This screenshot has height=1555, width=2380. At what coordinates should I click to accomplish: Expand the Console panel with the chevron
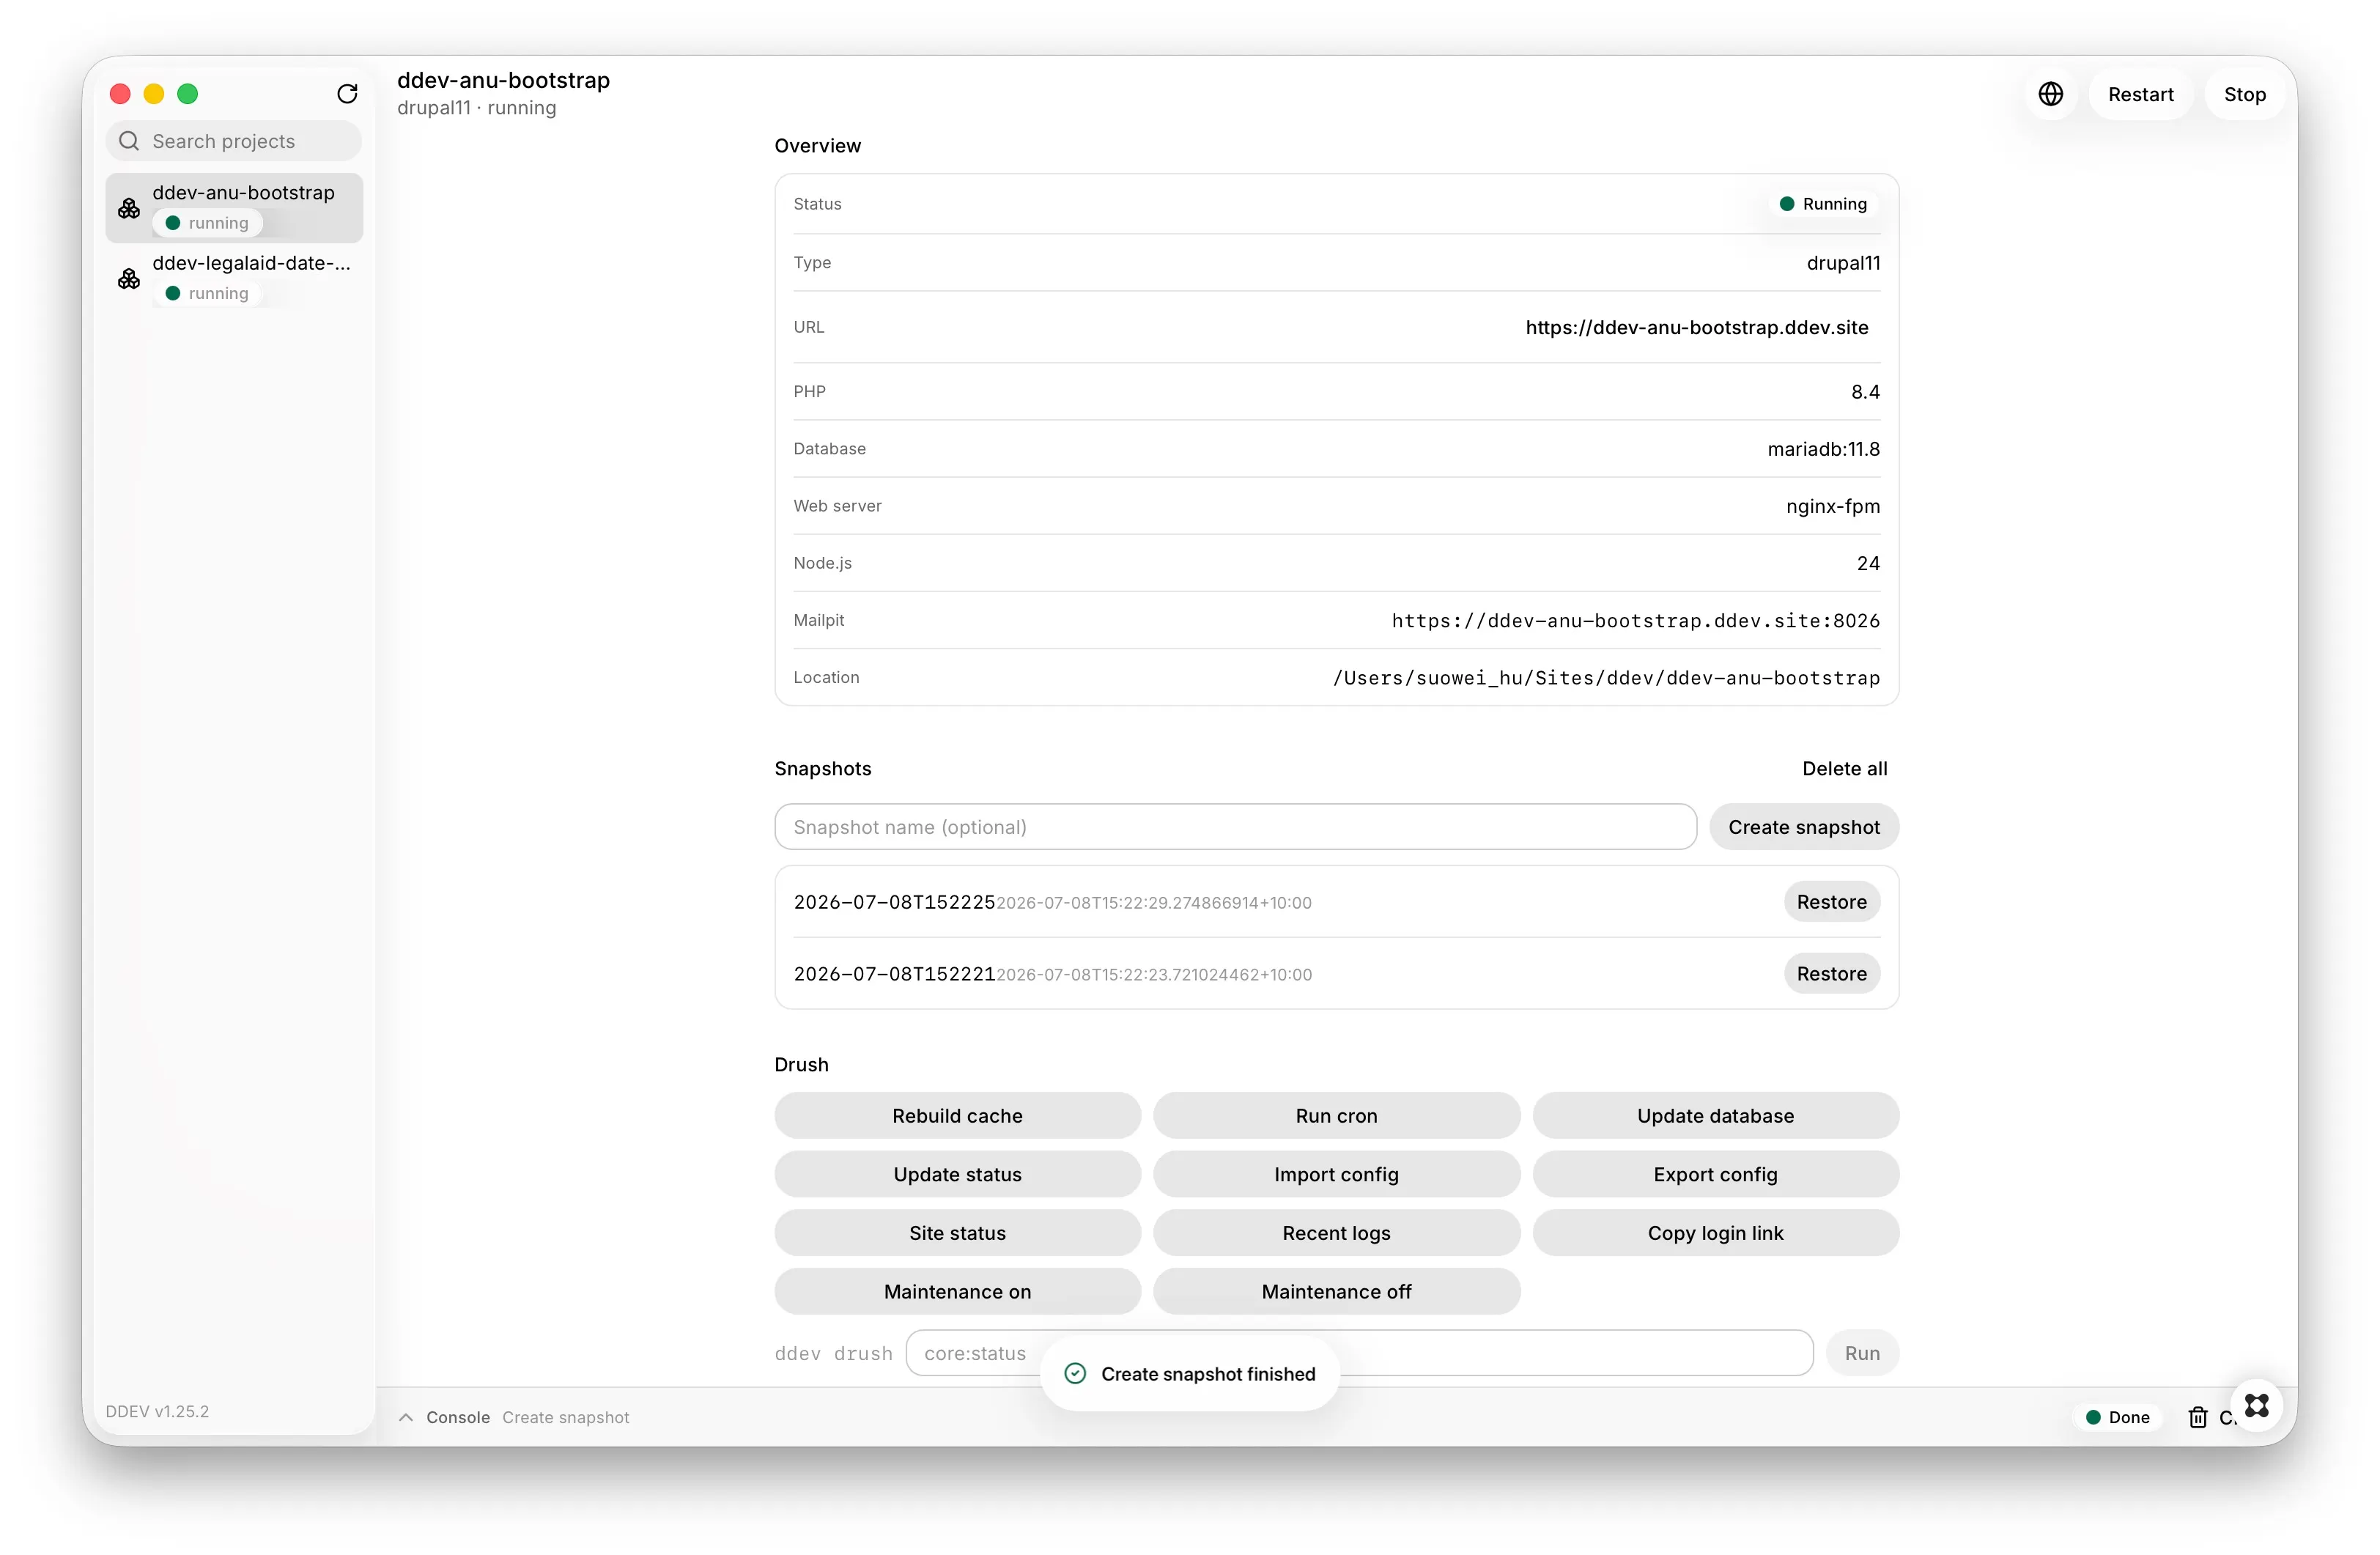(406, 1417)
